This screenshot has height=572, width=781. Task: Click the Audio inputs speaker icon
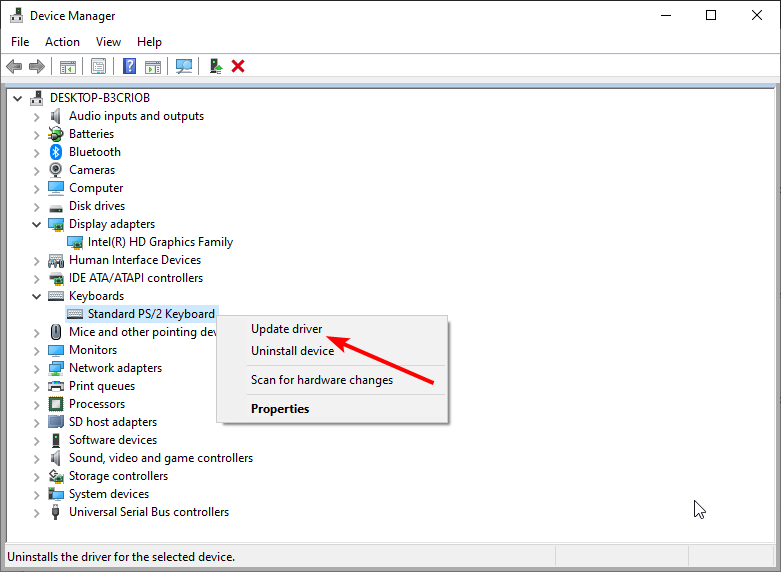(x=56, y=116)
